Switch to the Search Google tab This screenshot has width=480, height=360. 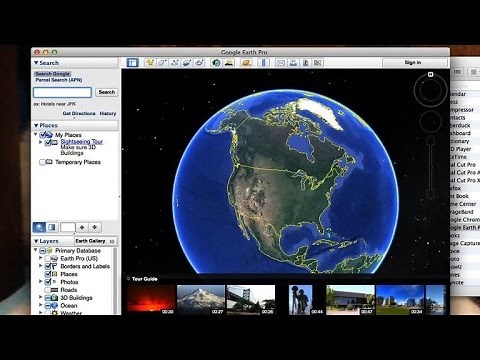coord(52,74)
